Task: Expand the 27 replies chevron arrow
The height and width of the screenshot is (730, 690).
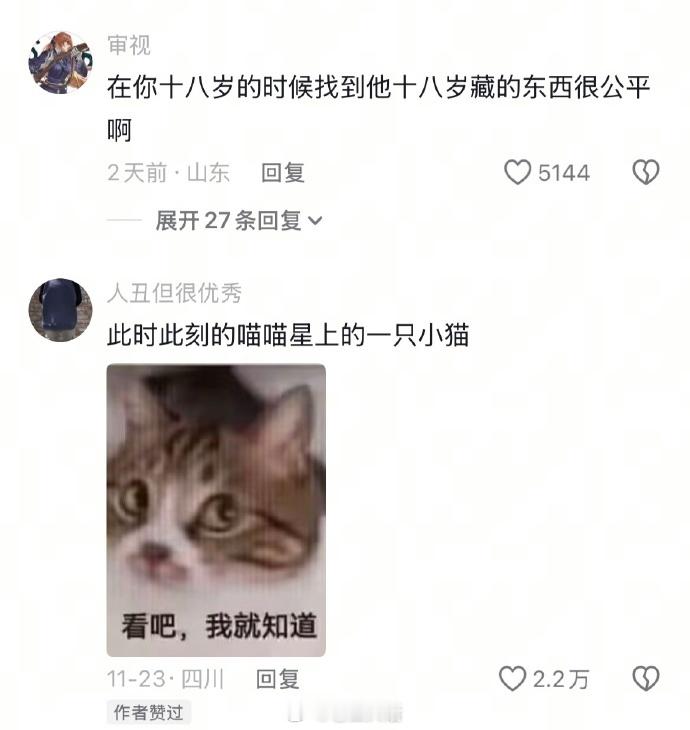Action: (x=315, y=221)
